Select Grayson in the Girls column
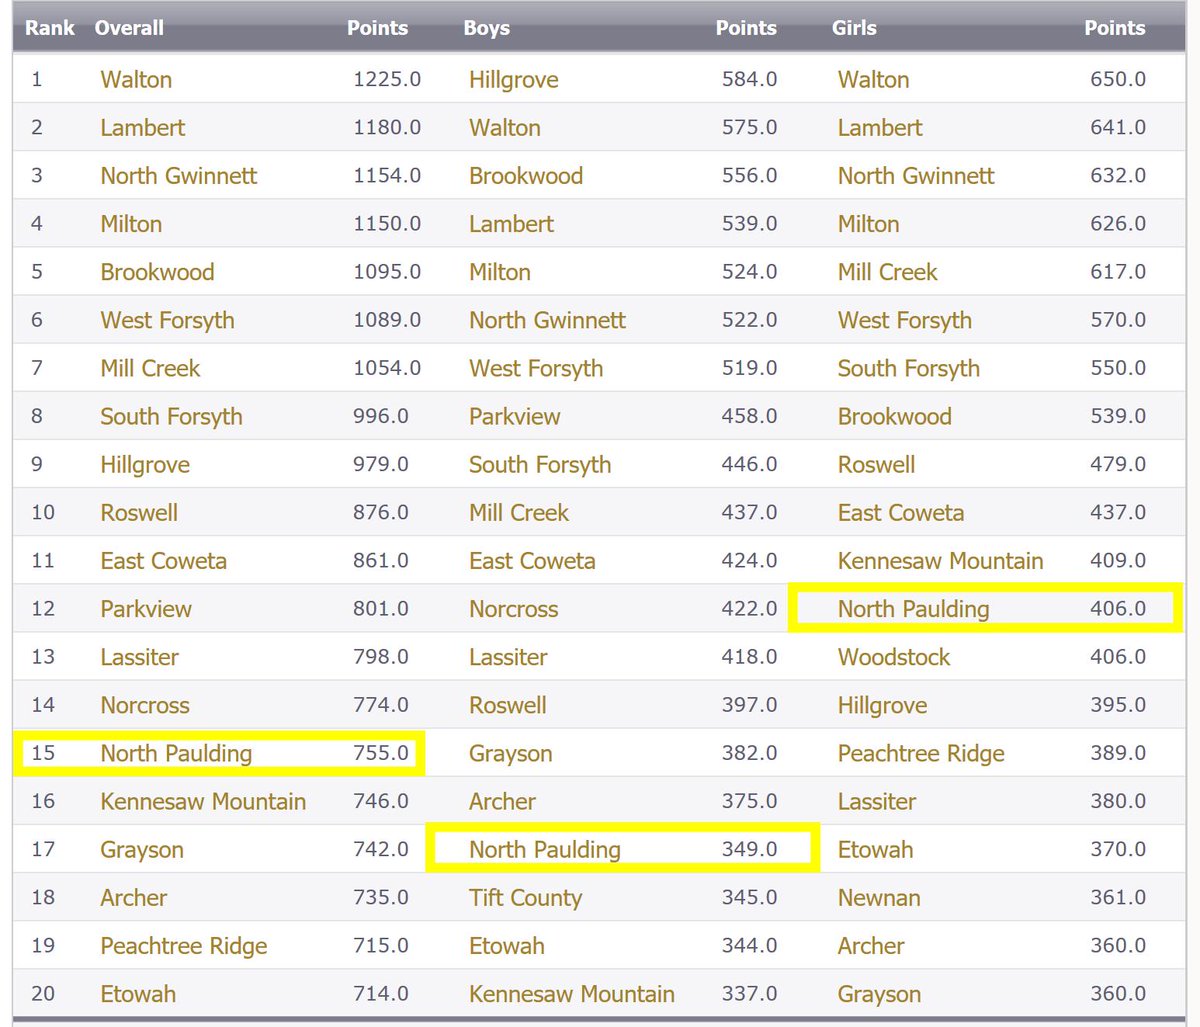This screenshot has width=1200, height=1027. [880, 995]
